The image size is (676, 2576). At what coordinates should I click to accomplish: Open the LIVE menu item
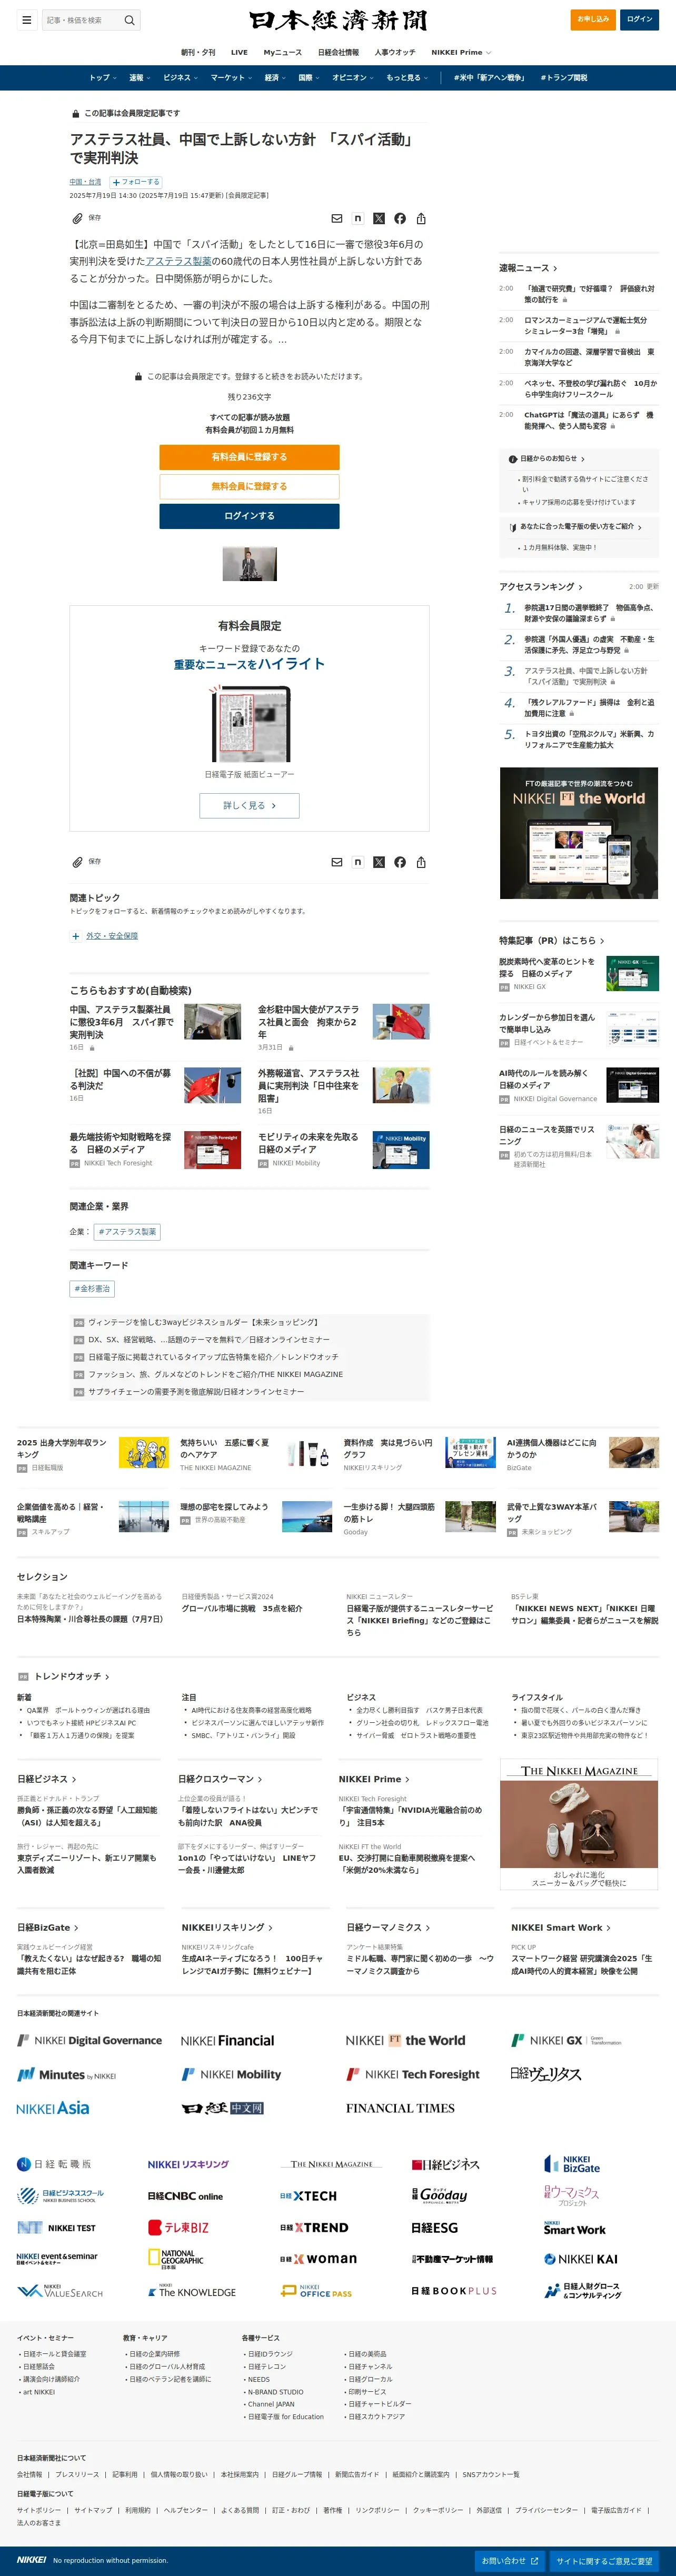(239, 52)
